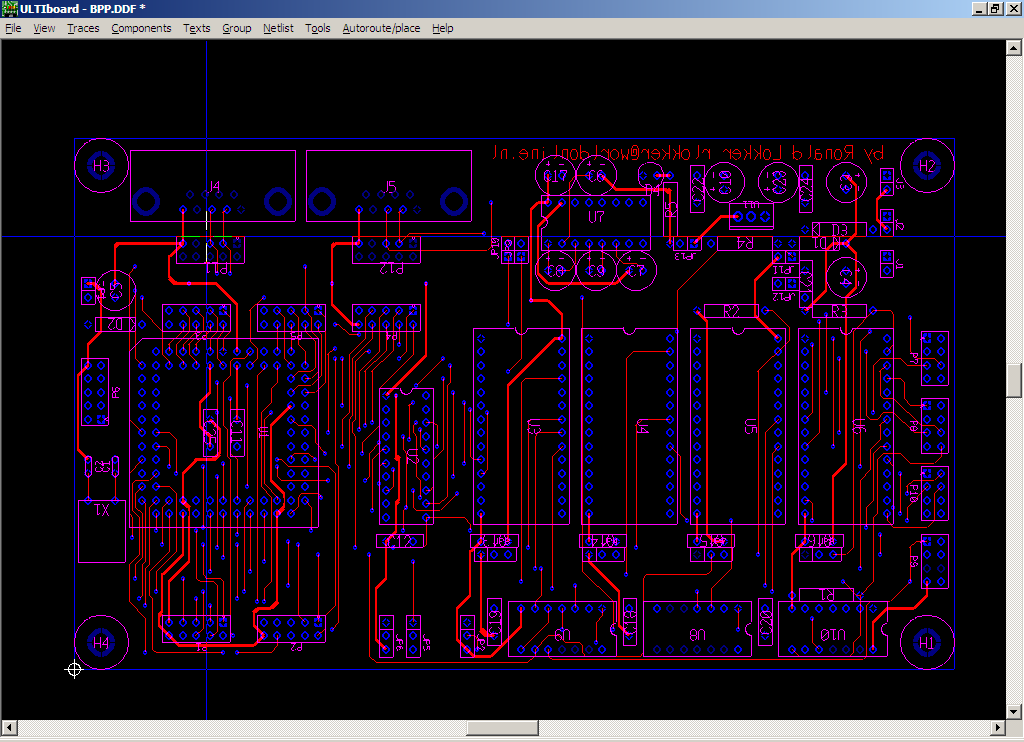Open the File menu
This screenshot has width=1024, height=742.
13,28
